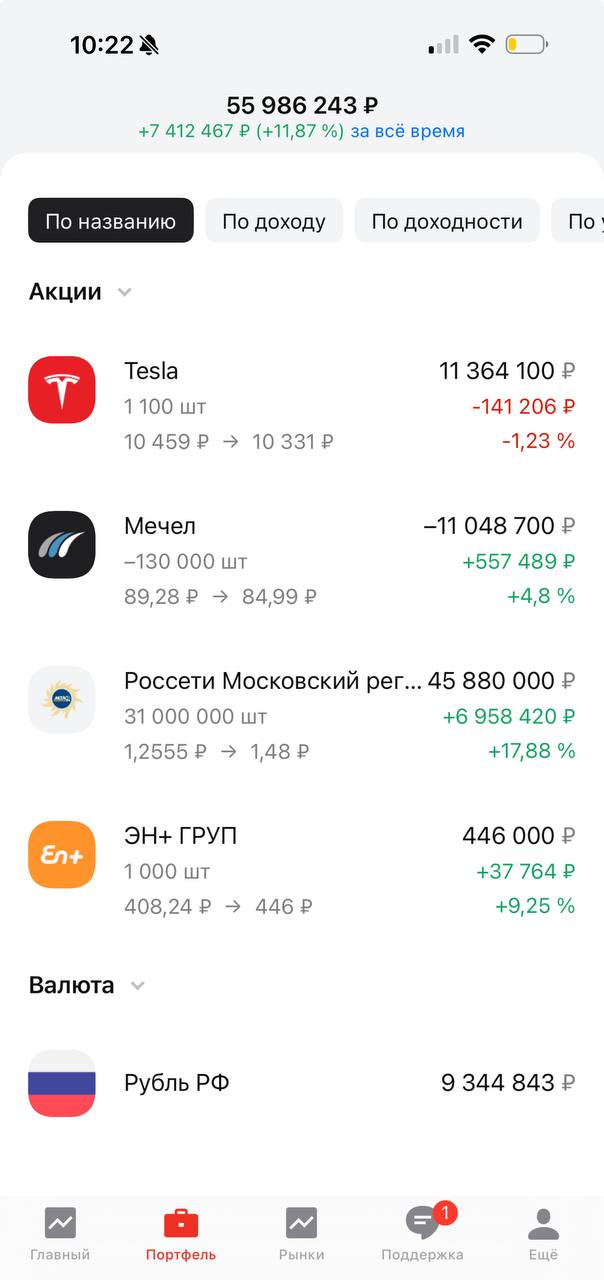Open Поддержка chat with notification badge

click(x=423, y=1222)
